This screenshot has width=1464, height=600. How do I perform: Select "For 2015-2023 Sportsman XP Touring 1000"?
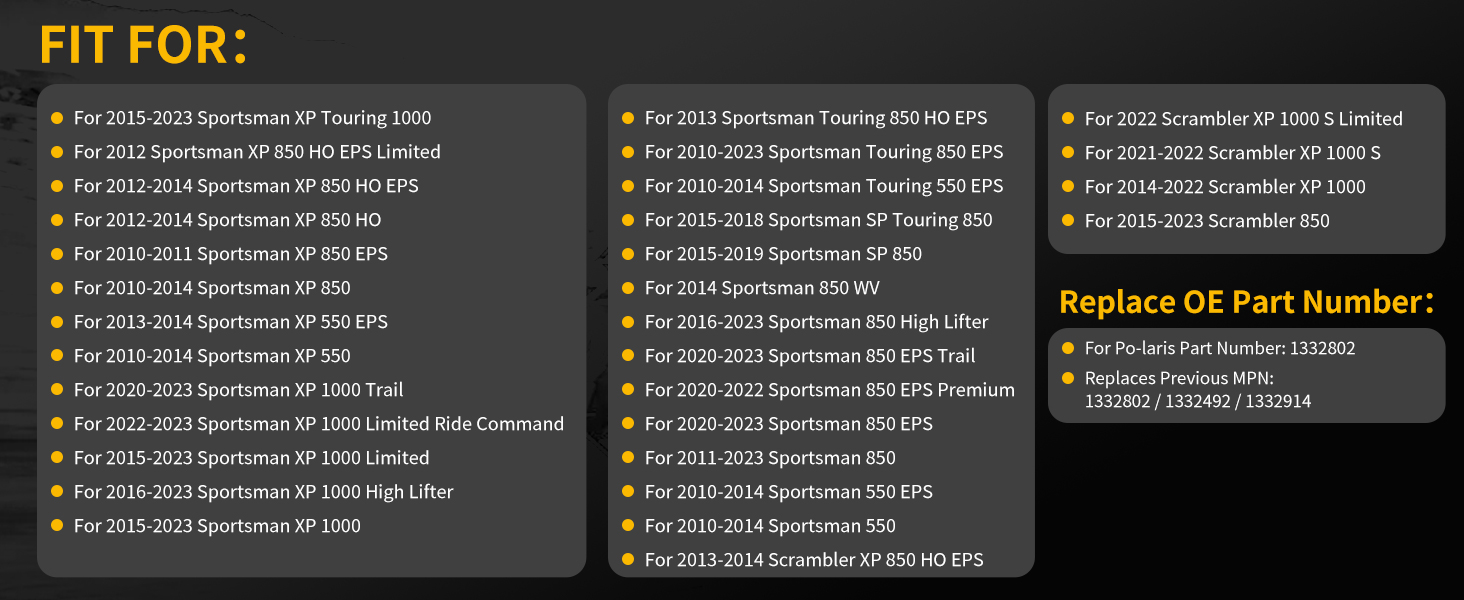tap(252, 118)
